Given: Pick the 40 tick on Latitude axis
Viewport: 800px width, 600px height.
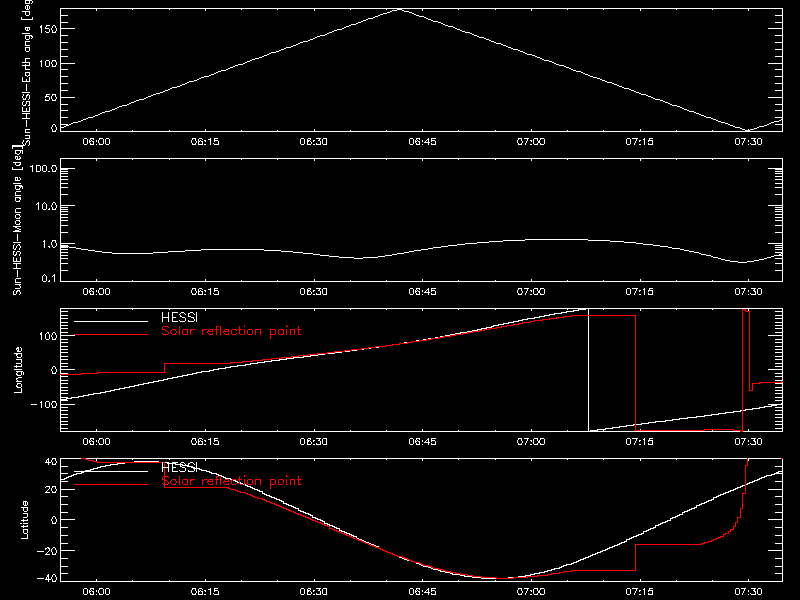Looking at the screenshot, I should click(51, 462).
